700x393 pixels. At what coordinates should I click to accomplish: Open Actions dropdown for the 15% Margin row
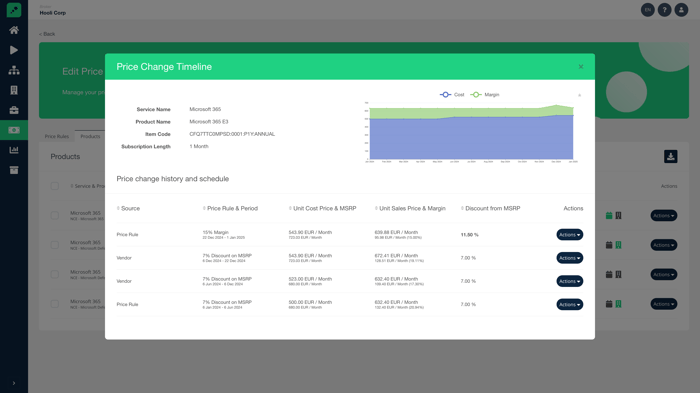click(x=570, y=234)
